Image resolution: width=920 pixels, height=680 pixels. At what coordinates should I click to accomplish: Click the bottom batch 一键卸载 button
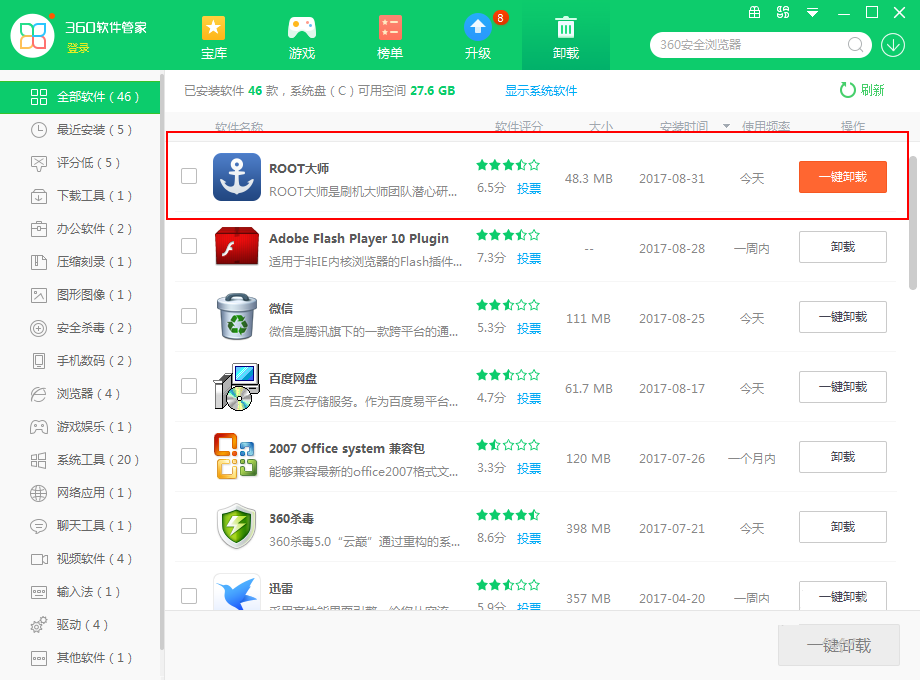838,645
